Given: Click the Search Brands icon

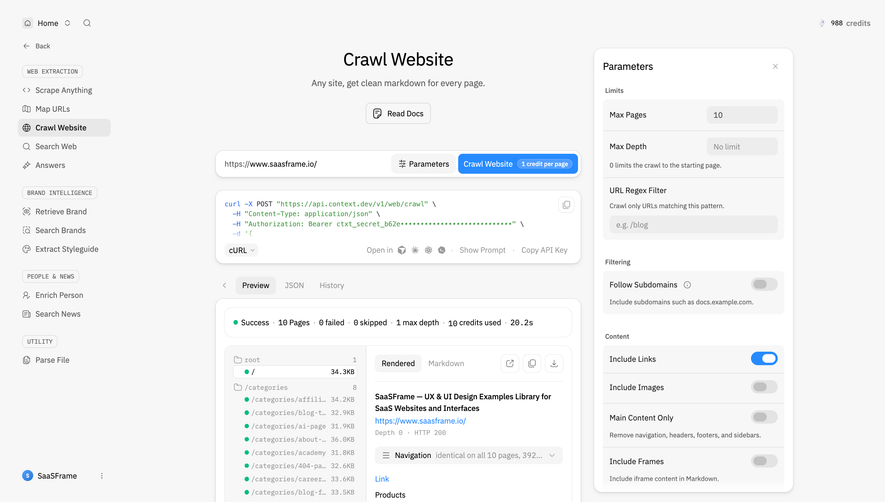Looking at the screenshot, I should click(27, 230).
